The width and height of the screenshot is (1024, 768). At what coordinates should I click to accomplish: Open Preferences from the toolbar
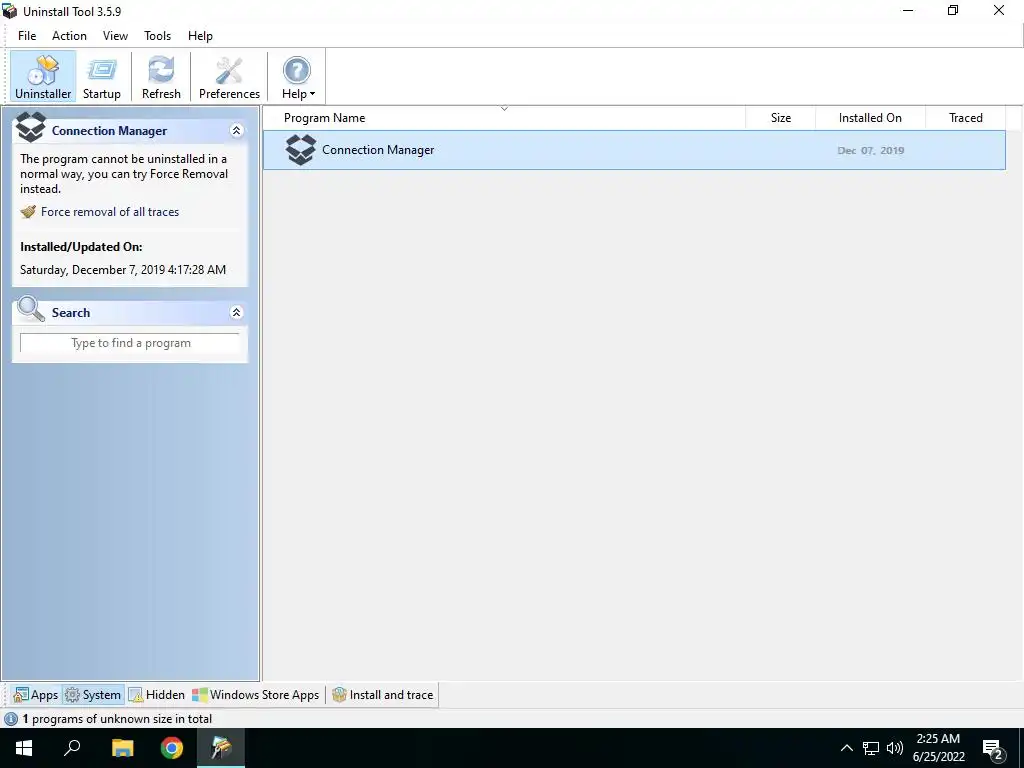tap(229, 76)
